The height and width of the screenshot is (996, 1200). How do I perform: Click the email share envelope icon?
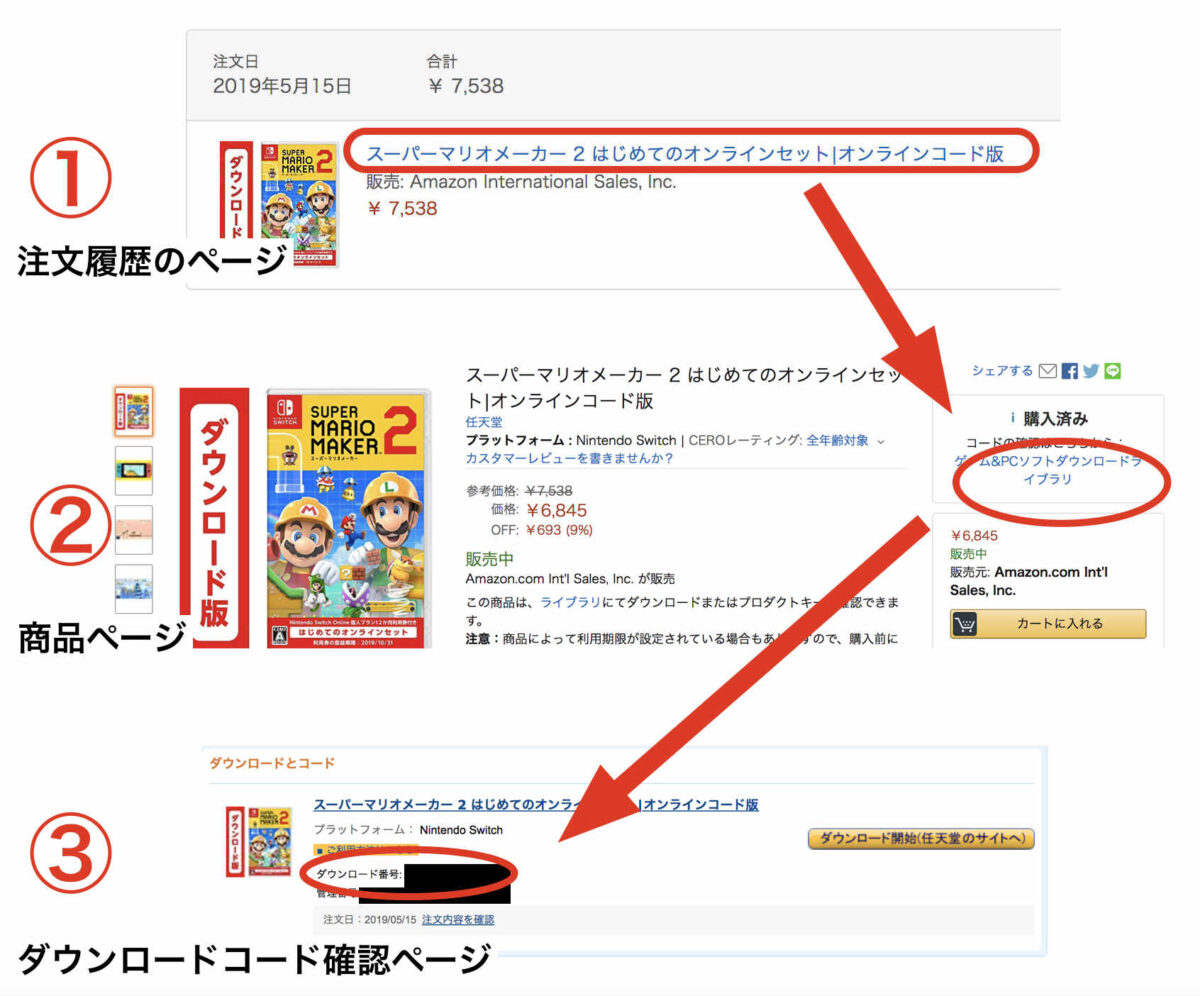click(x=1048, y=371)
